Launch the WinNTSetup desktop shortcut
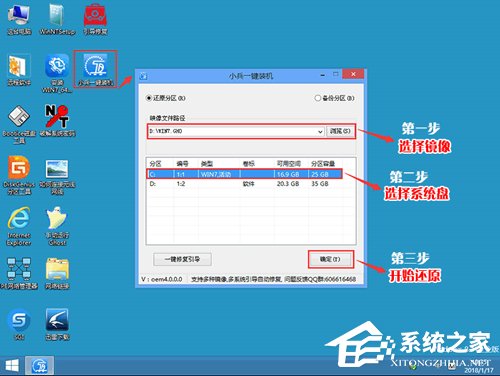Image resolution: width=500 pixels, height=376 pixels. (57, 20)
